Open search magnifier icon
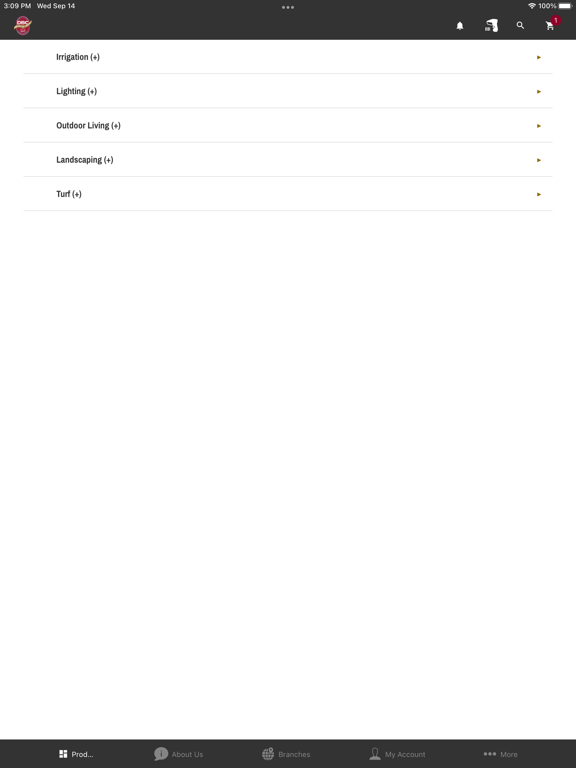This screenshot has width=576, height=768. pyautogui.click(x=520, y=25)
